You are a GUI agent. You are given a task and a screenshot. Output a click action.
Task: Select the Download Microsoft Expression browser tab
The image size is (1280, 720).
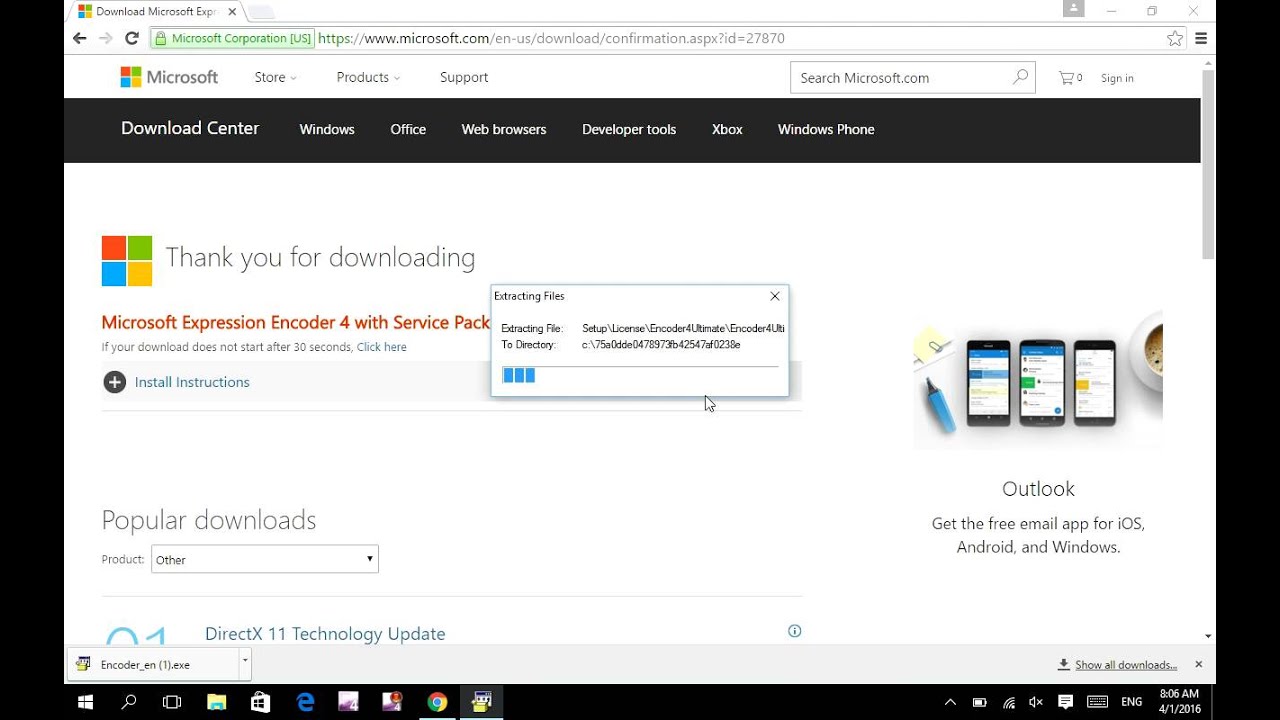[156, 12]
